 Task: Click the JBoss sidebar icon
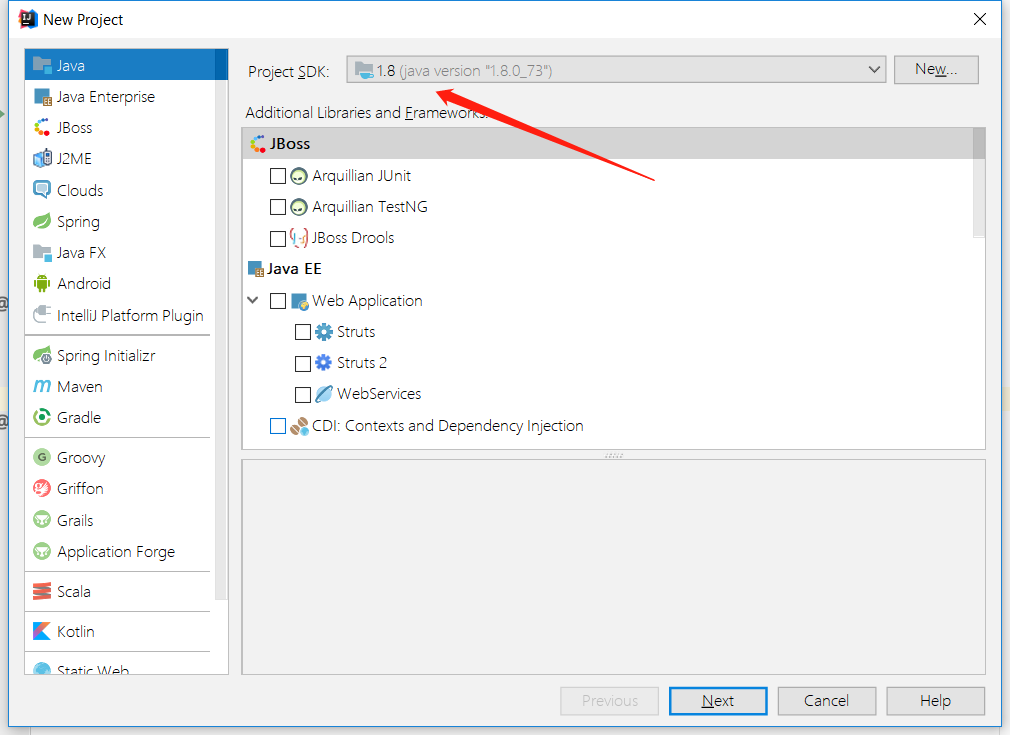click(42, 128)
